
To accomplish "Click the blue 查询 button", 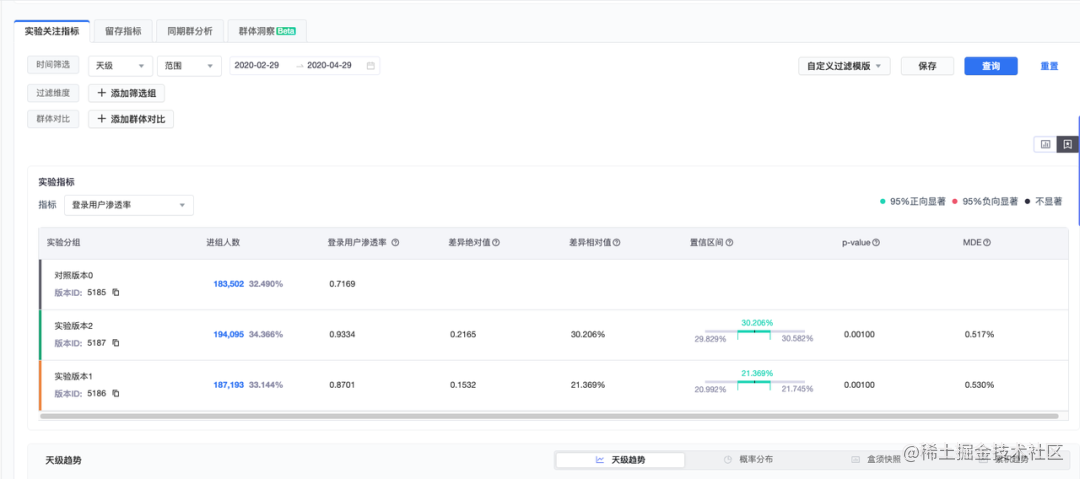I will (x=990, y=66).
